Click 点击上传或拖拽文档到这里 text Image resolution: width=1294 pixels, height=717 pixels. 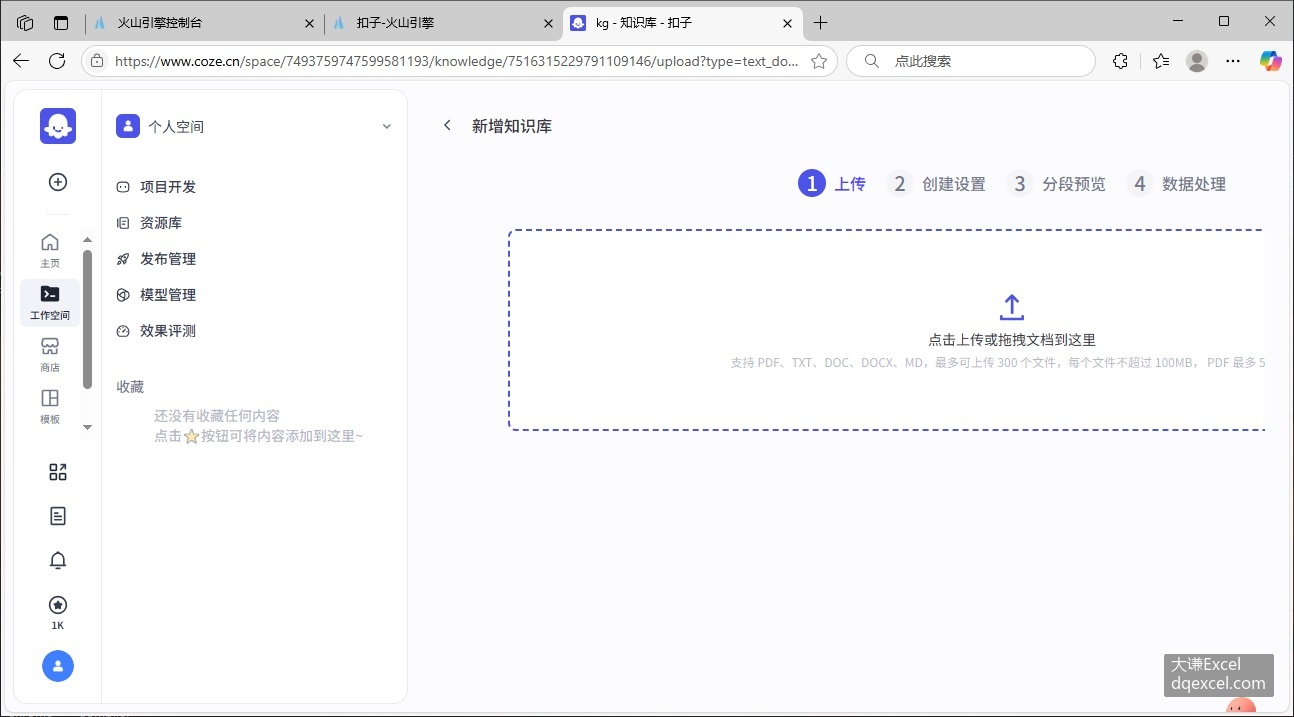(1012, 340)
